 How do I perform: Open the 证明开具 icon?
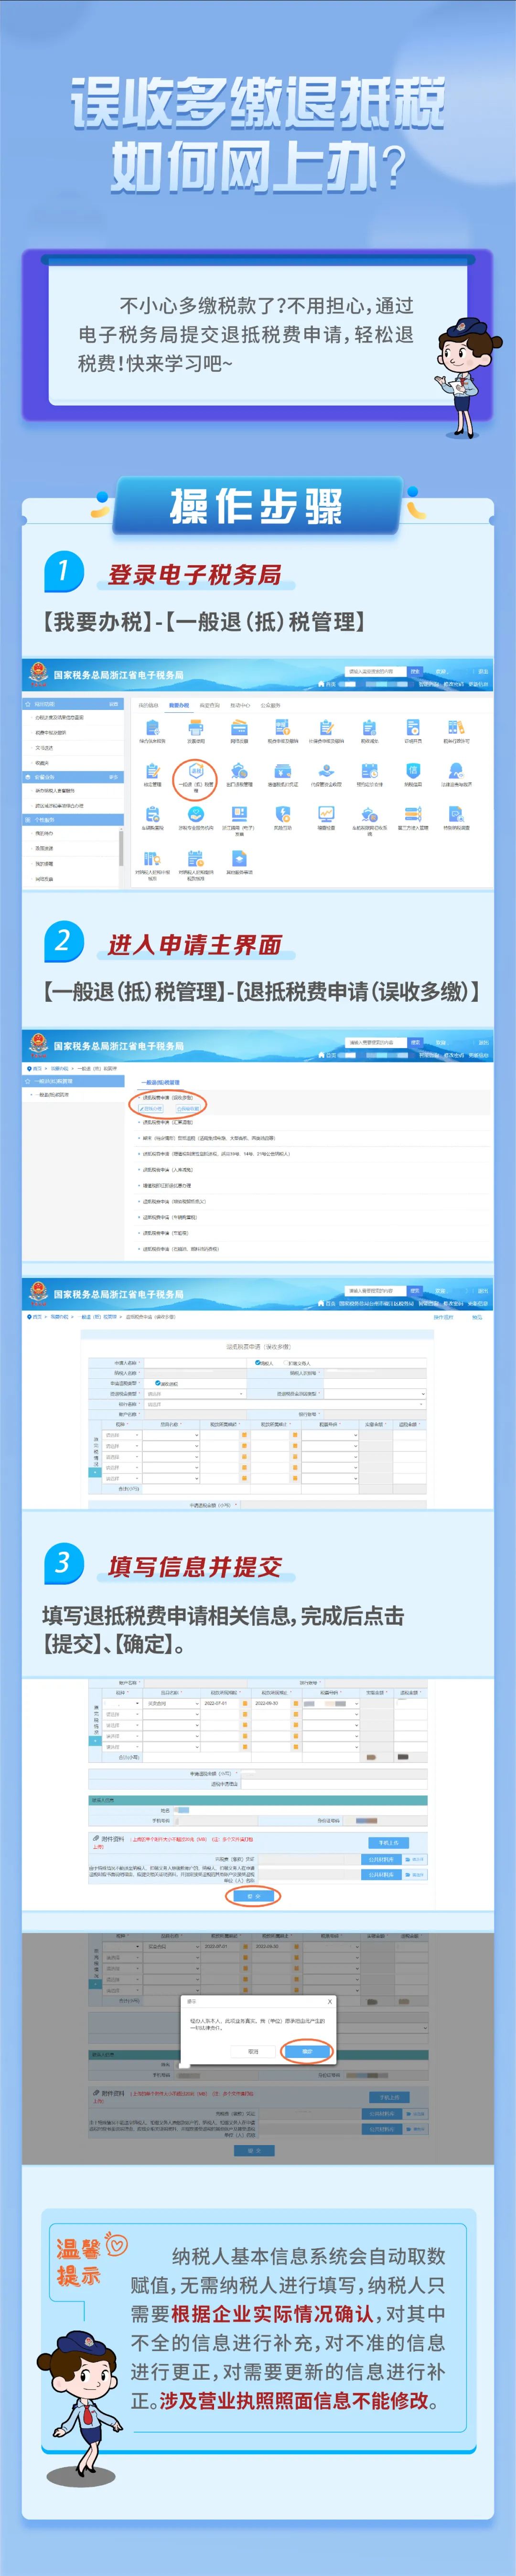412,730
